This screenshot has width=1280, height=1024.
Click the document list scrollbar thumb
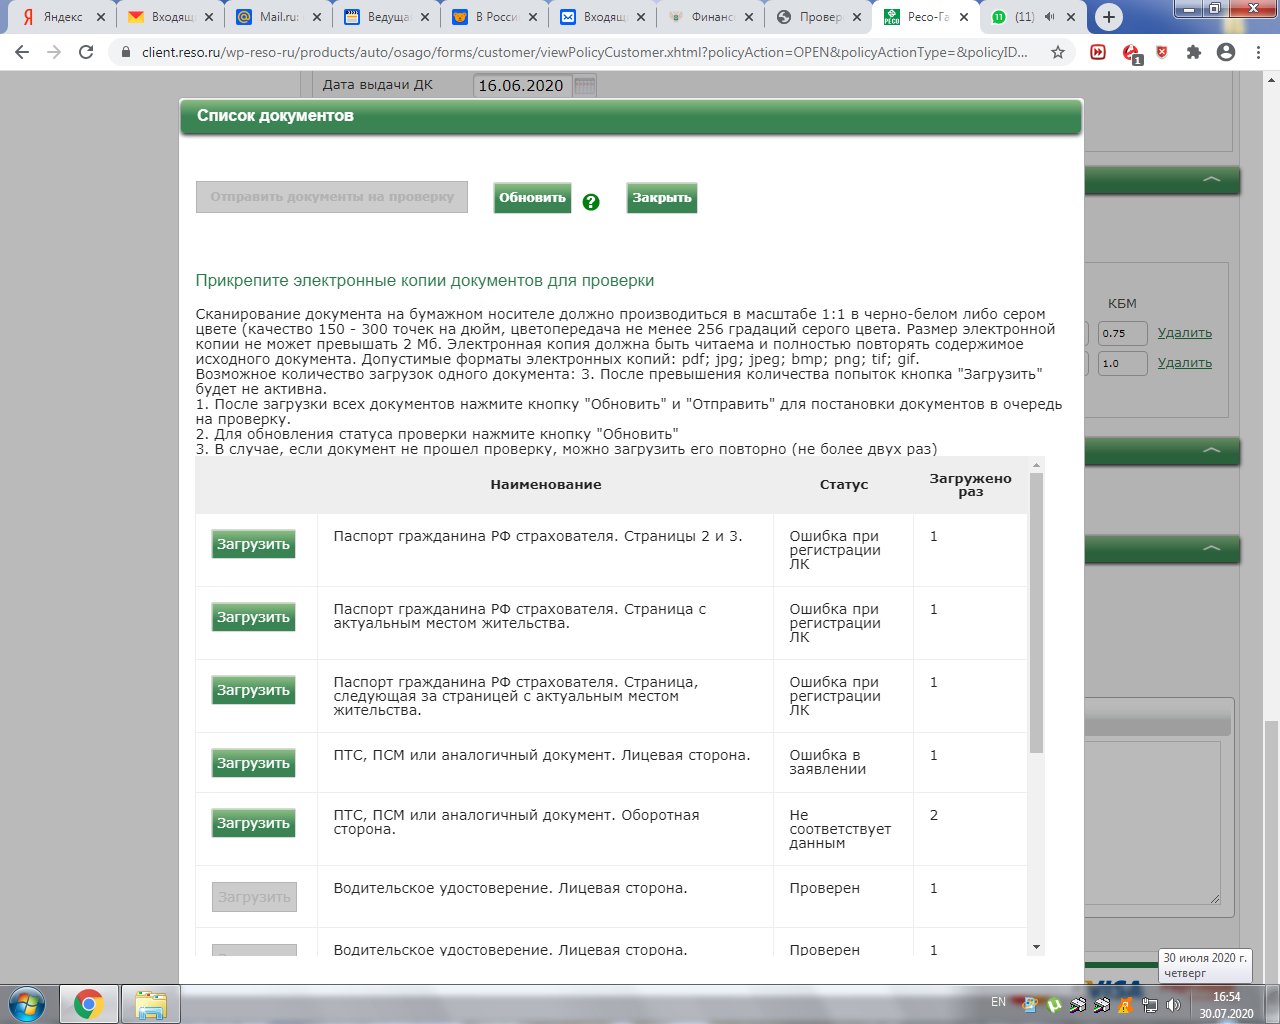[1036, 613]
